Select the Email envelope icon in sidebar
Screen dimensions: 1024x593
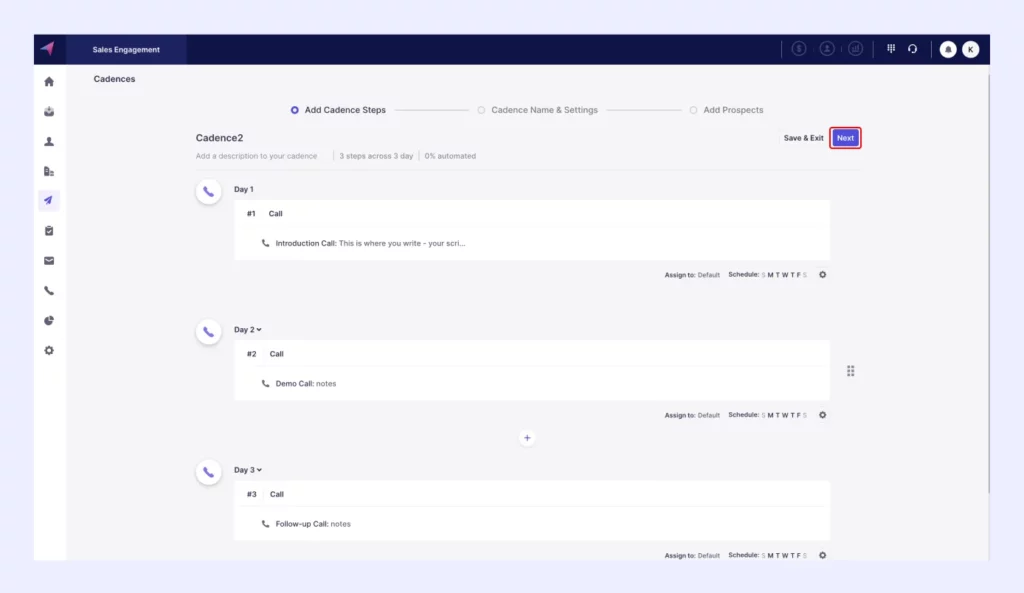48,261
